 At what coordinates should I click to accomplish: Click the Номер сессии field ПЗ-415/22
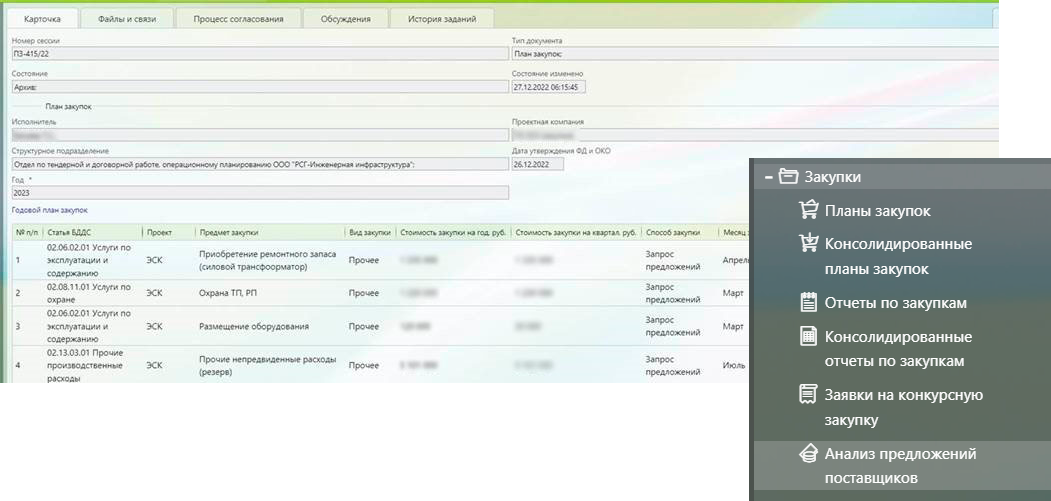(x=259, y=53)
